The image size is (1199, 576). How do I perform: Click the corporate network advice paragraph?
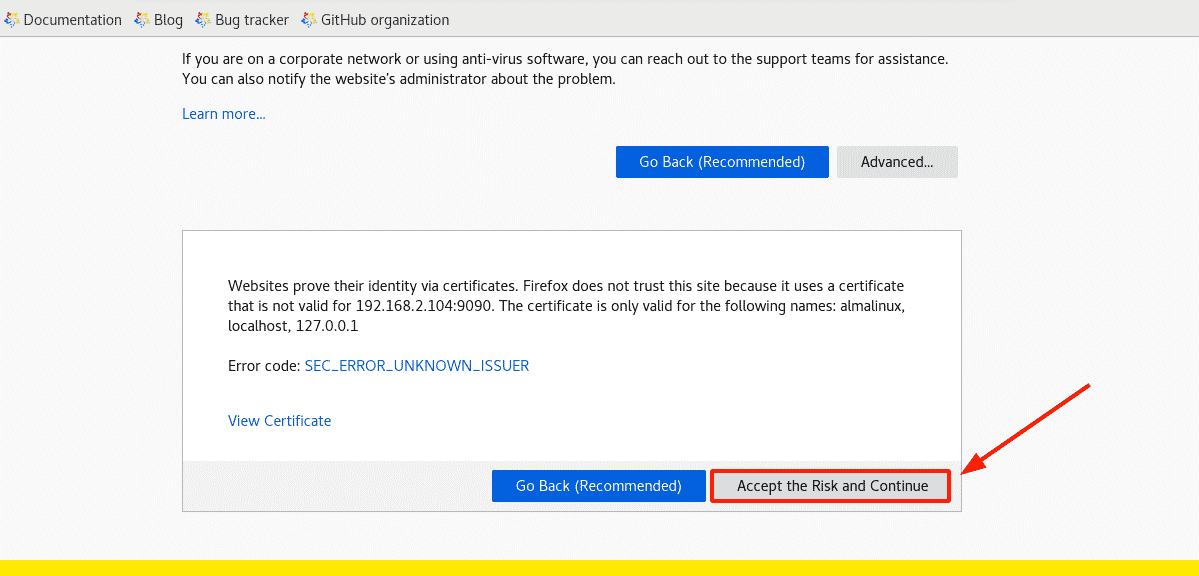pos(565,69)
